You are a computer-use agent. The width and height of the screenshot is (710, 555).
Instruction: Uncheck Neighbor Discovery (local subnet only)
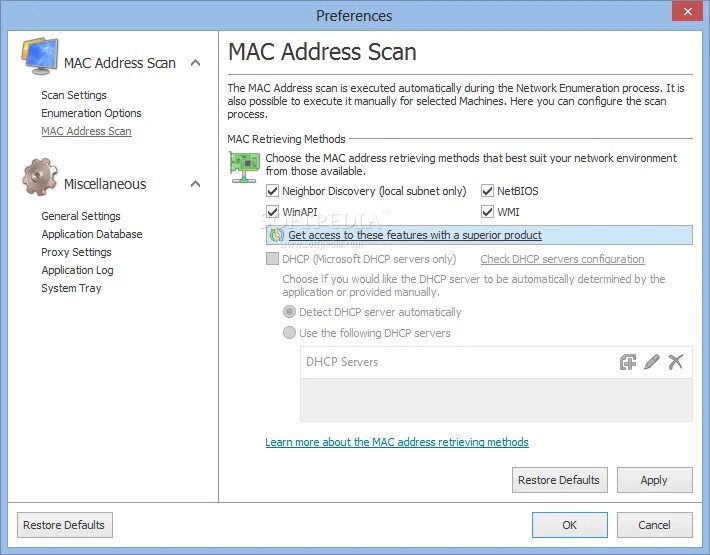[273, 191]
